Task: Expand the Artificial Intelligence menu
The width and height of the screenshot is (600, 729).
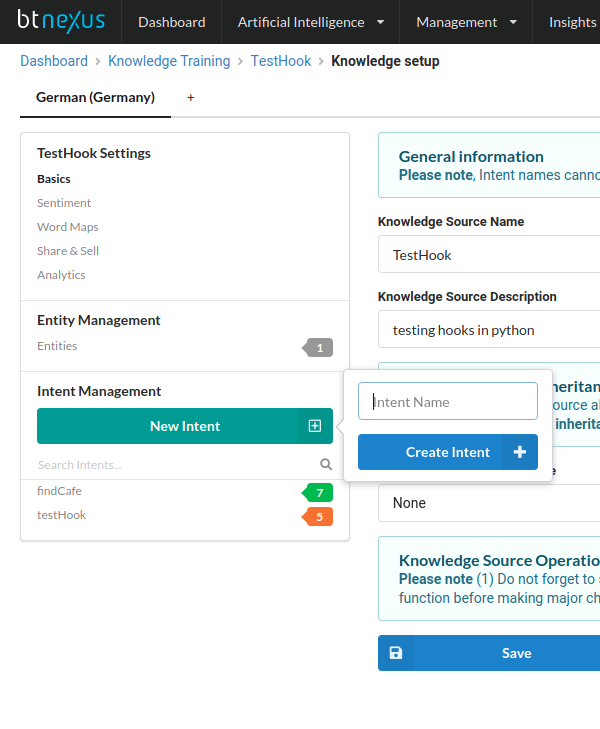Action: pos(310,22)
